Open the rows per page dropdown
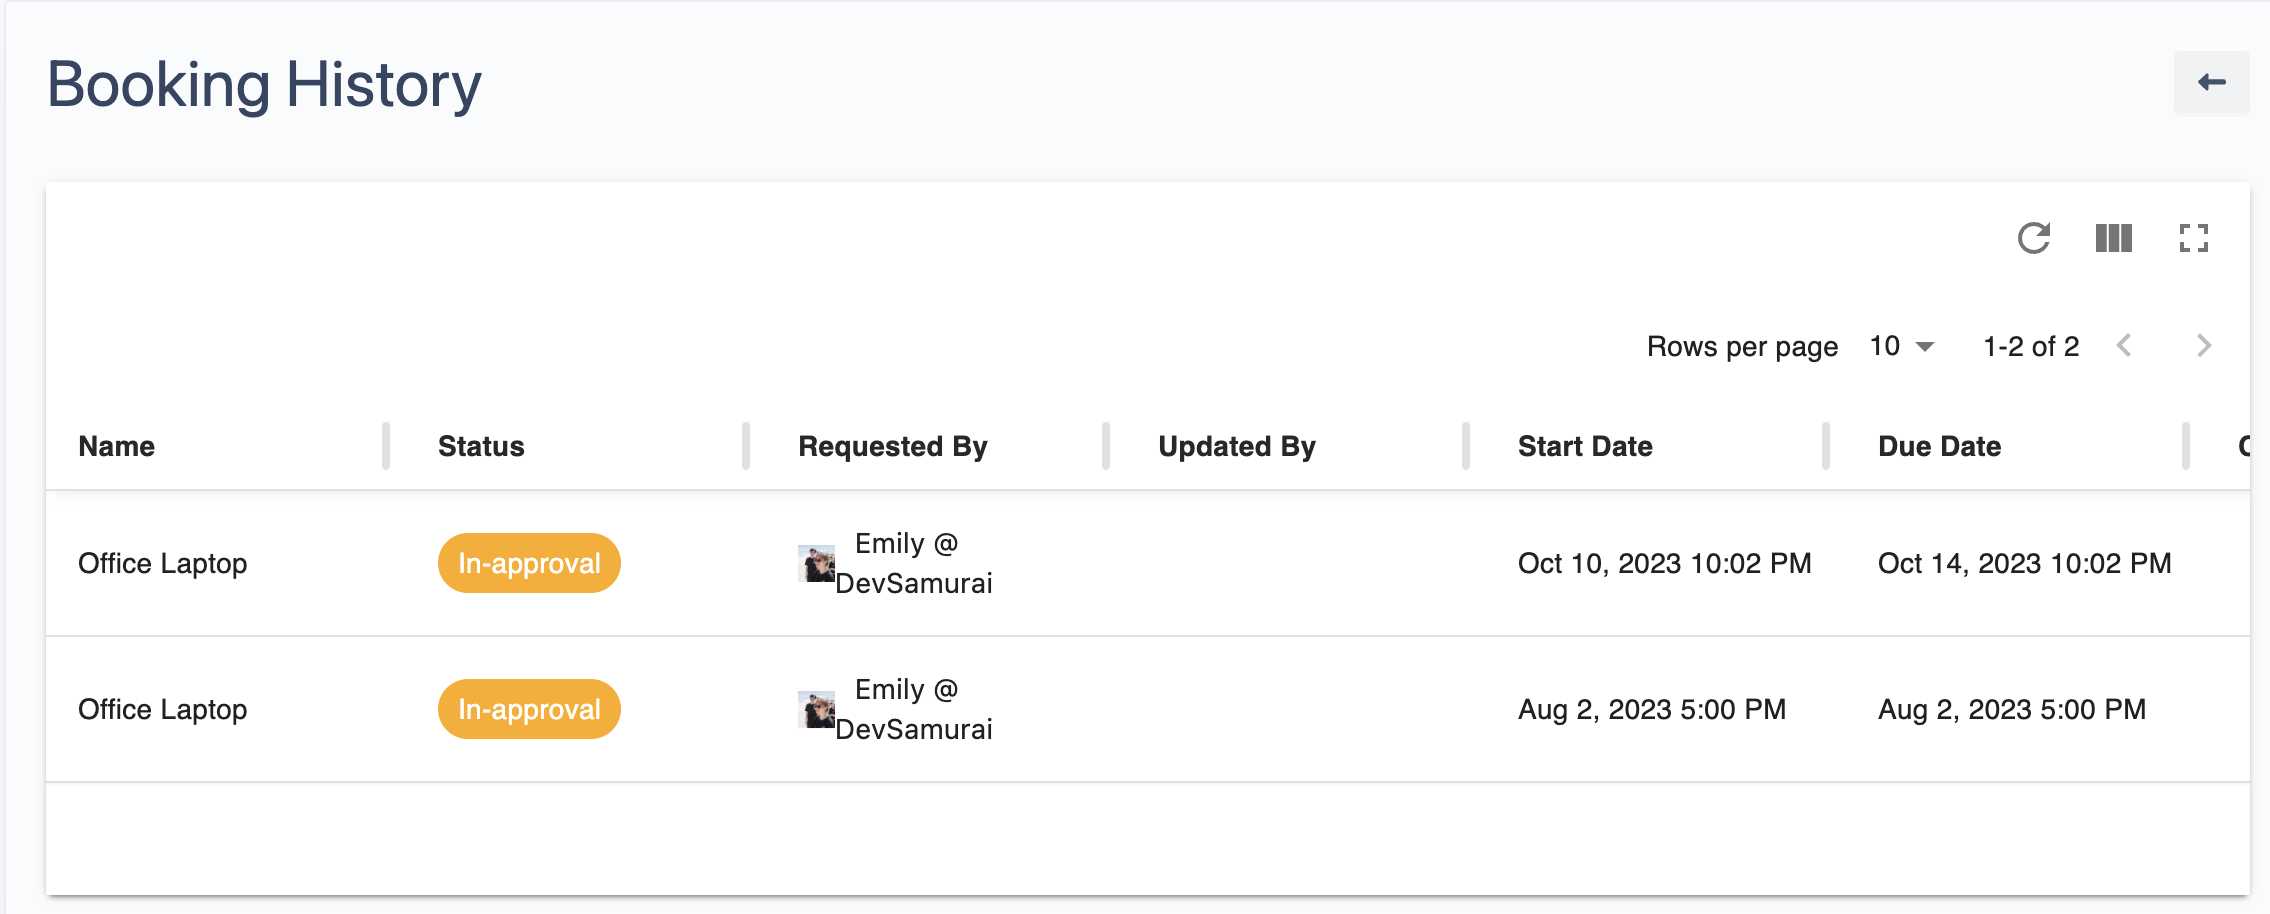 (x=1902, y=346)
